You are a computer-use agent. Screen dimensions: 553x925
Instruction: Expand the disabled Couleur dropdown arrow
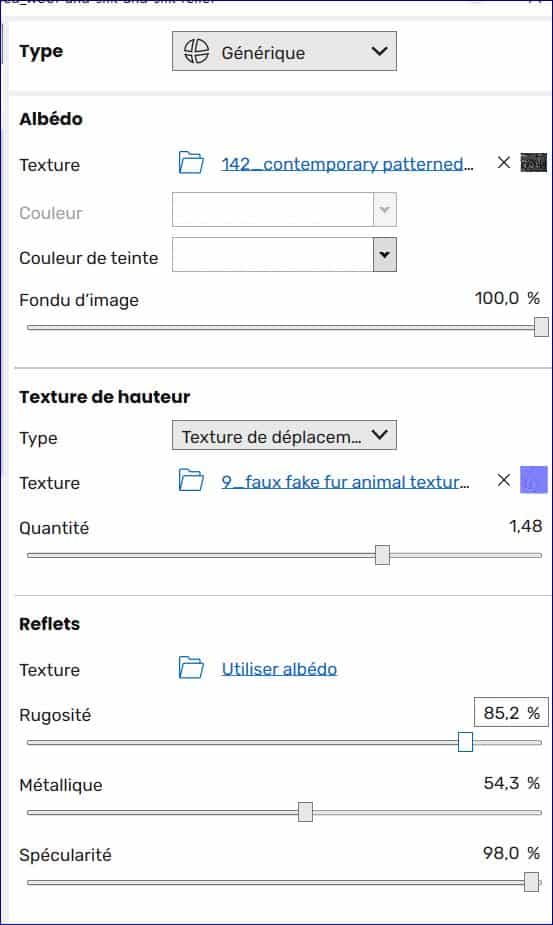[385, 209]
